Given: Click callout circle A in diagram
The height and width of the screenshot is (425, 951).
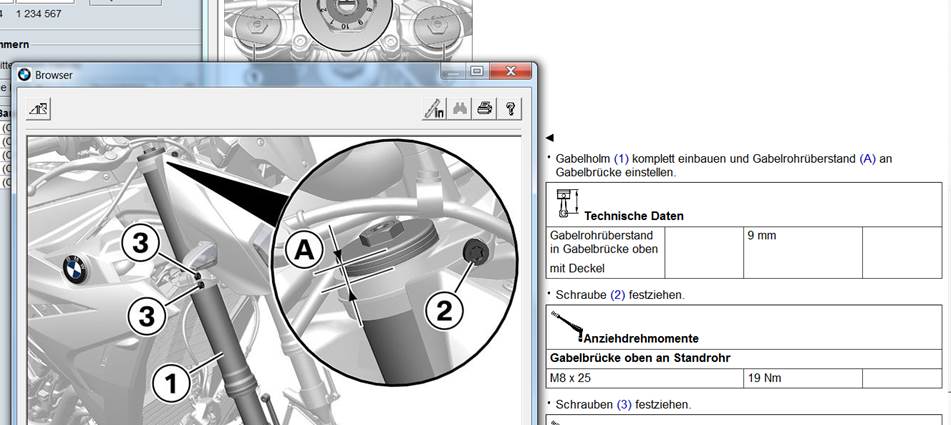Looking at the screenshot, I should point(303,250).
